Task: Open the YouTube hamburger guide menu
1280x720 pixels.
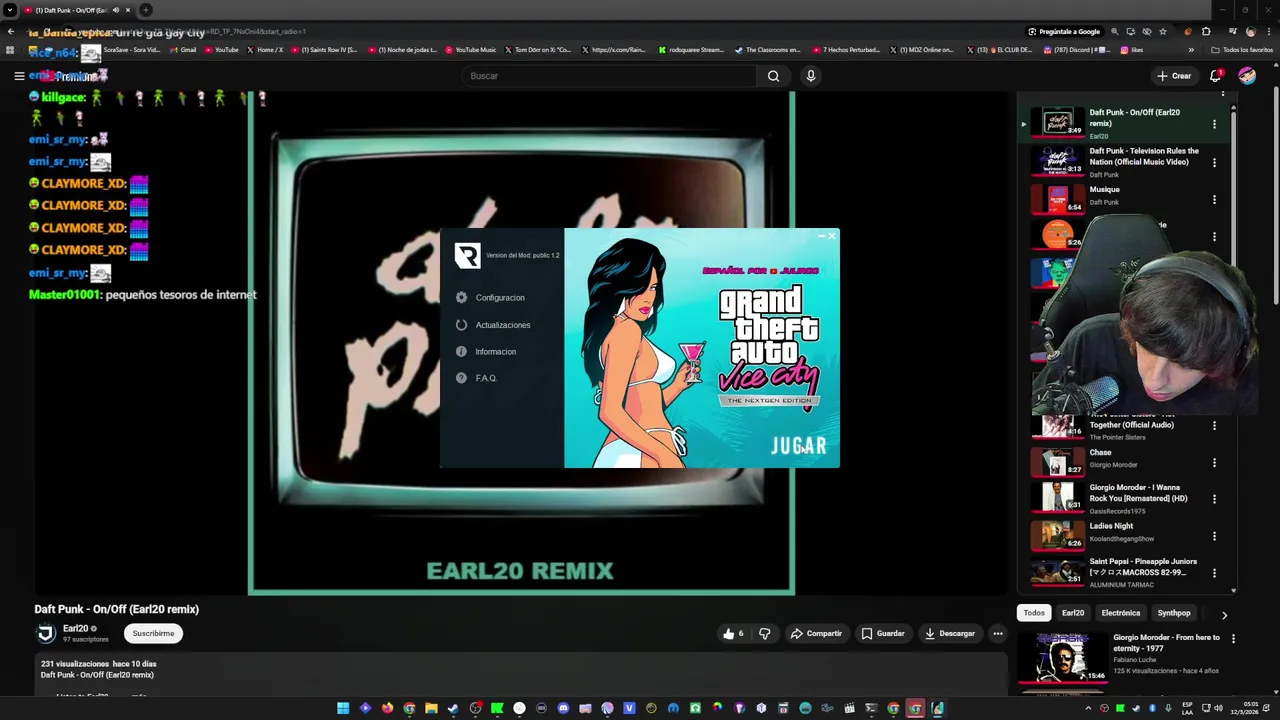Action: [x=19, y=76]
